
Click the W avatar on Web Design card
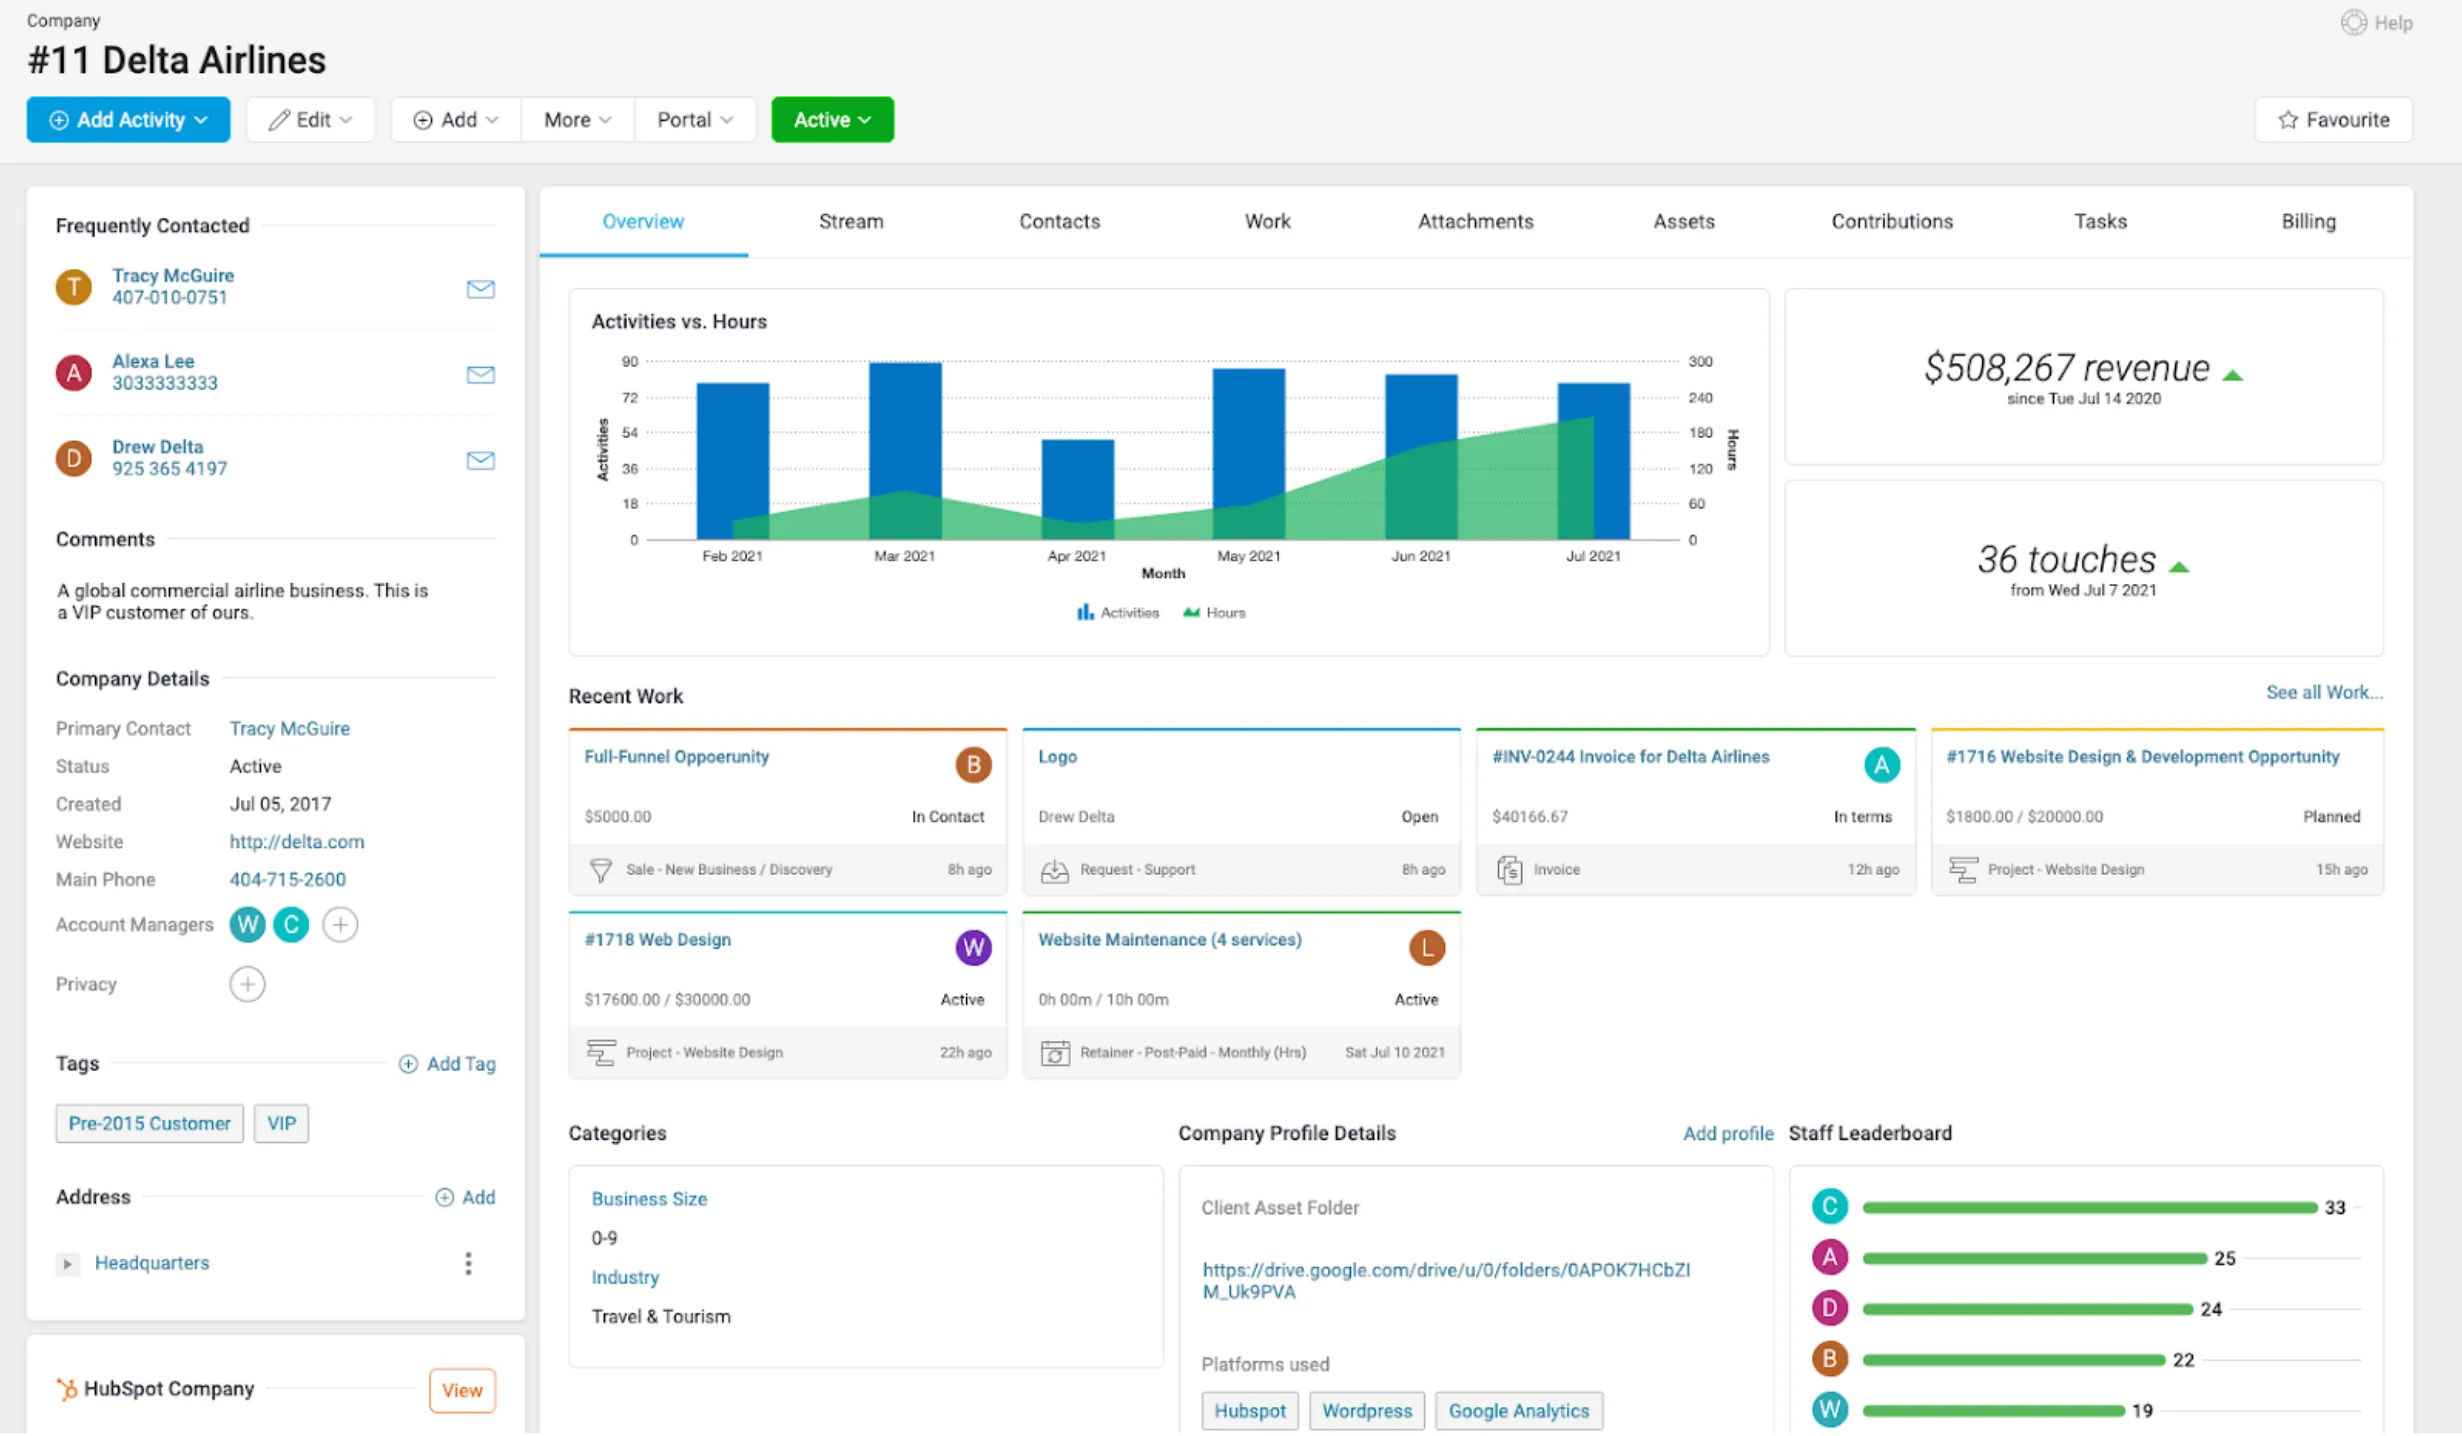[x=972, y=947]
